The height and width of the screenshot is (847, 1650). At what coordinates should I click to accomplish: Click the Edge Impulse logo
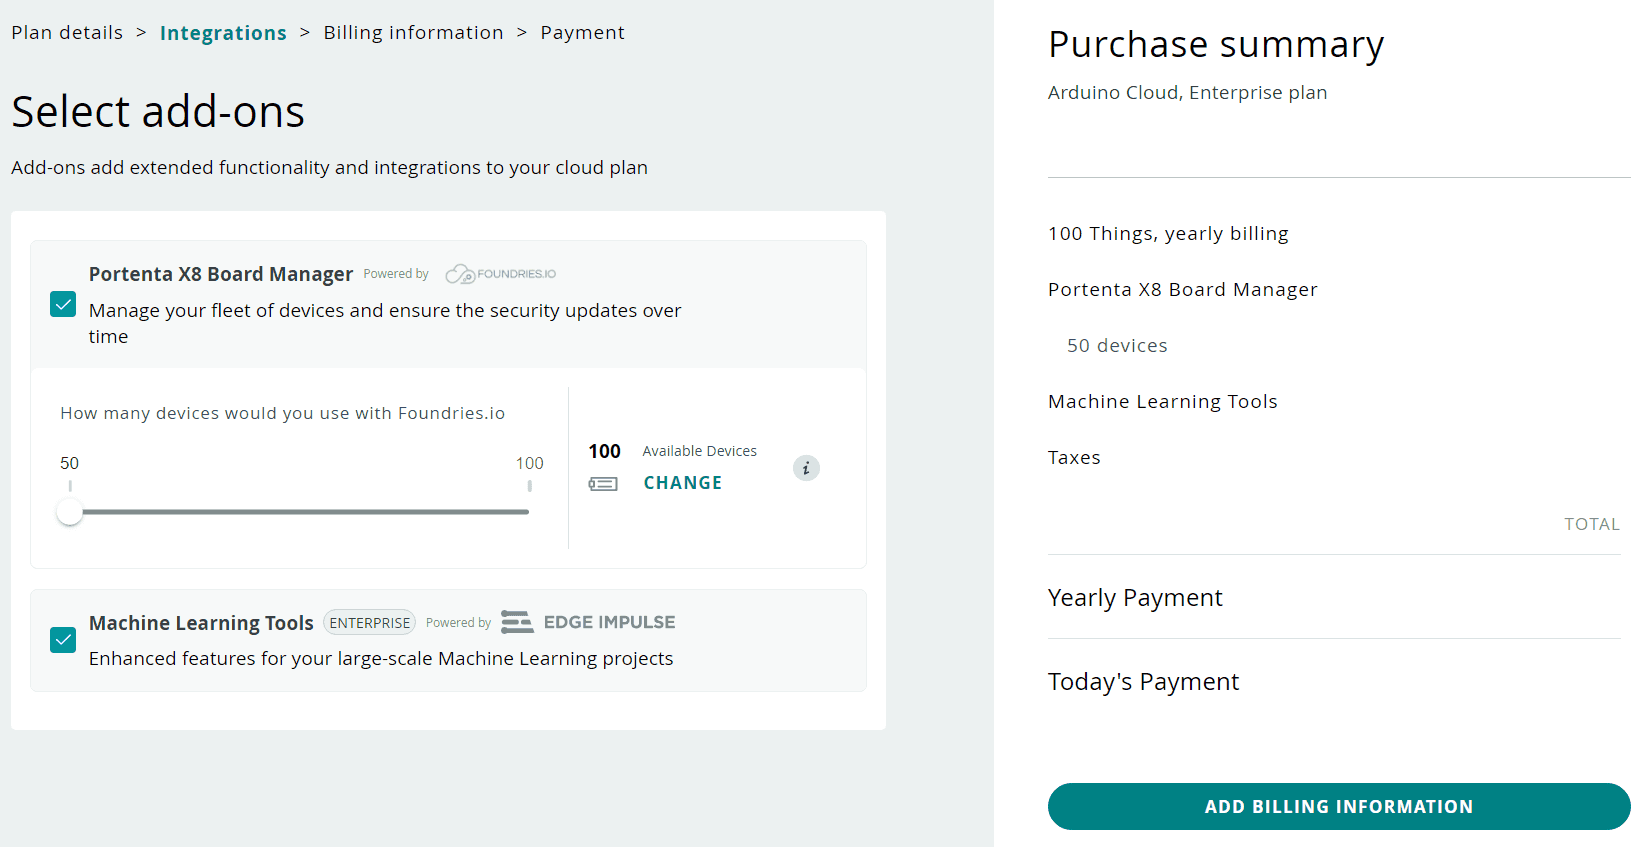tap(588, 622)
